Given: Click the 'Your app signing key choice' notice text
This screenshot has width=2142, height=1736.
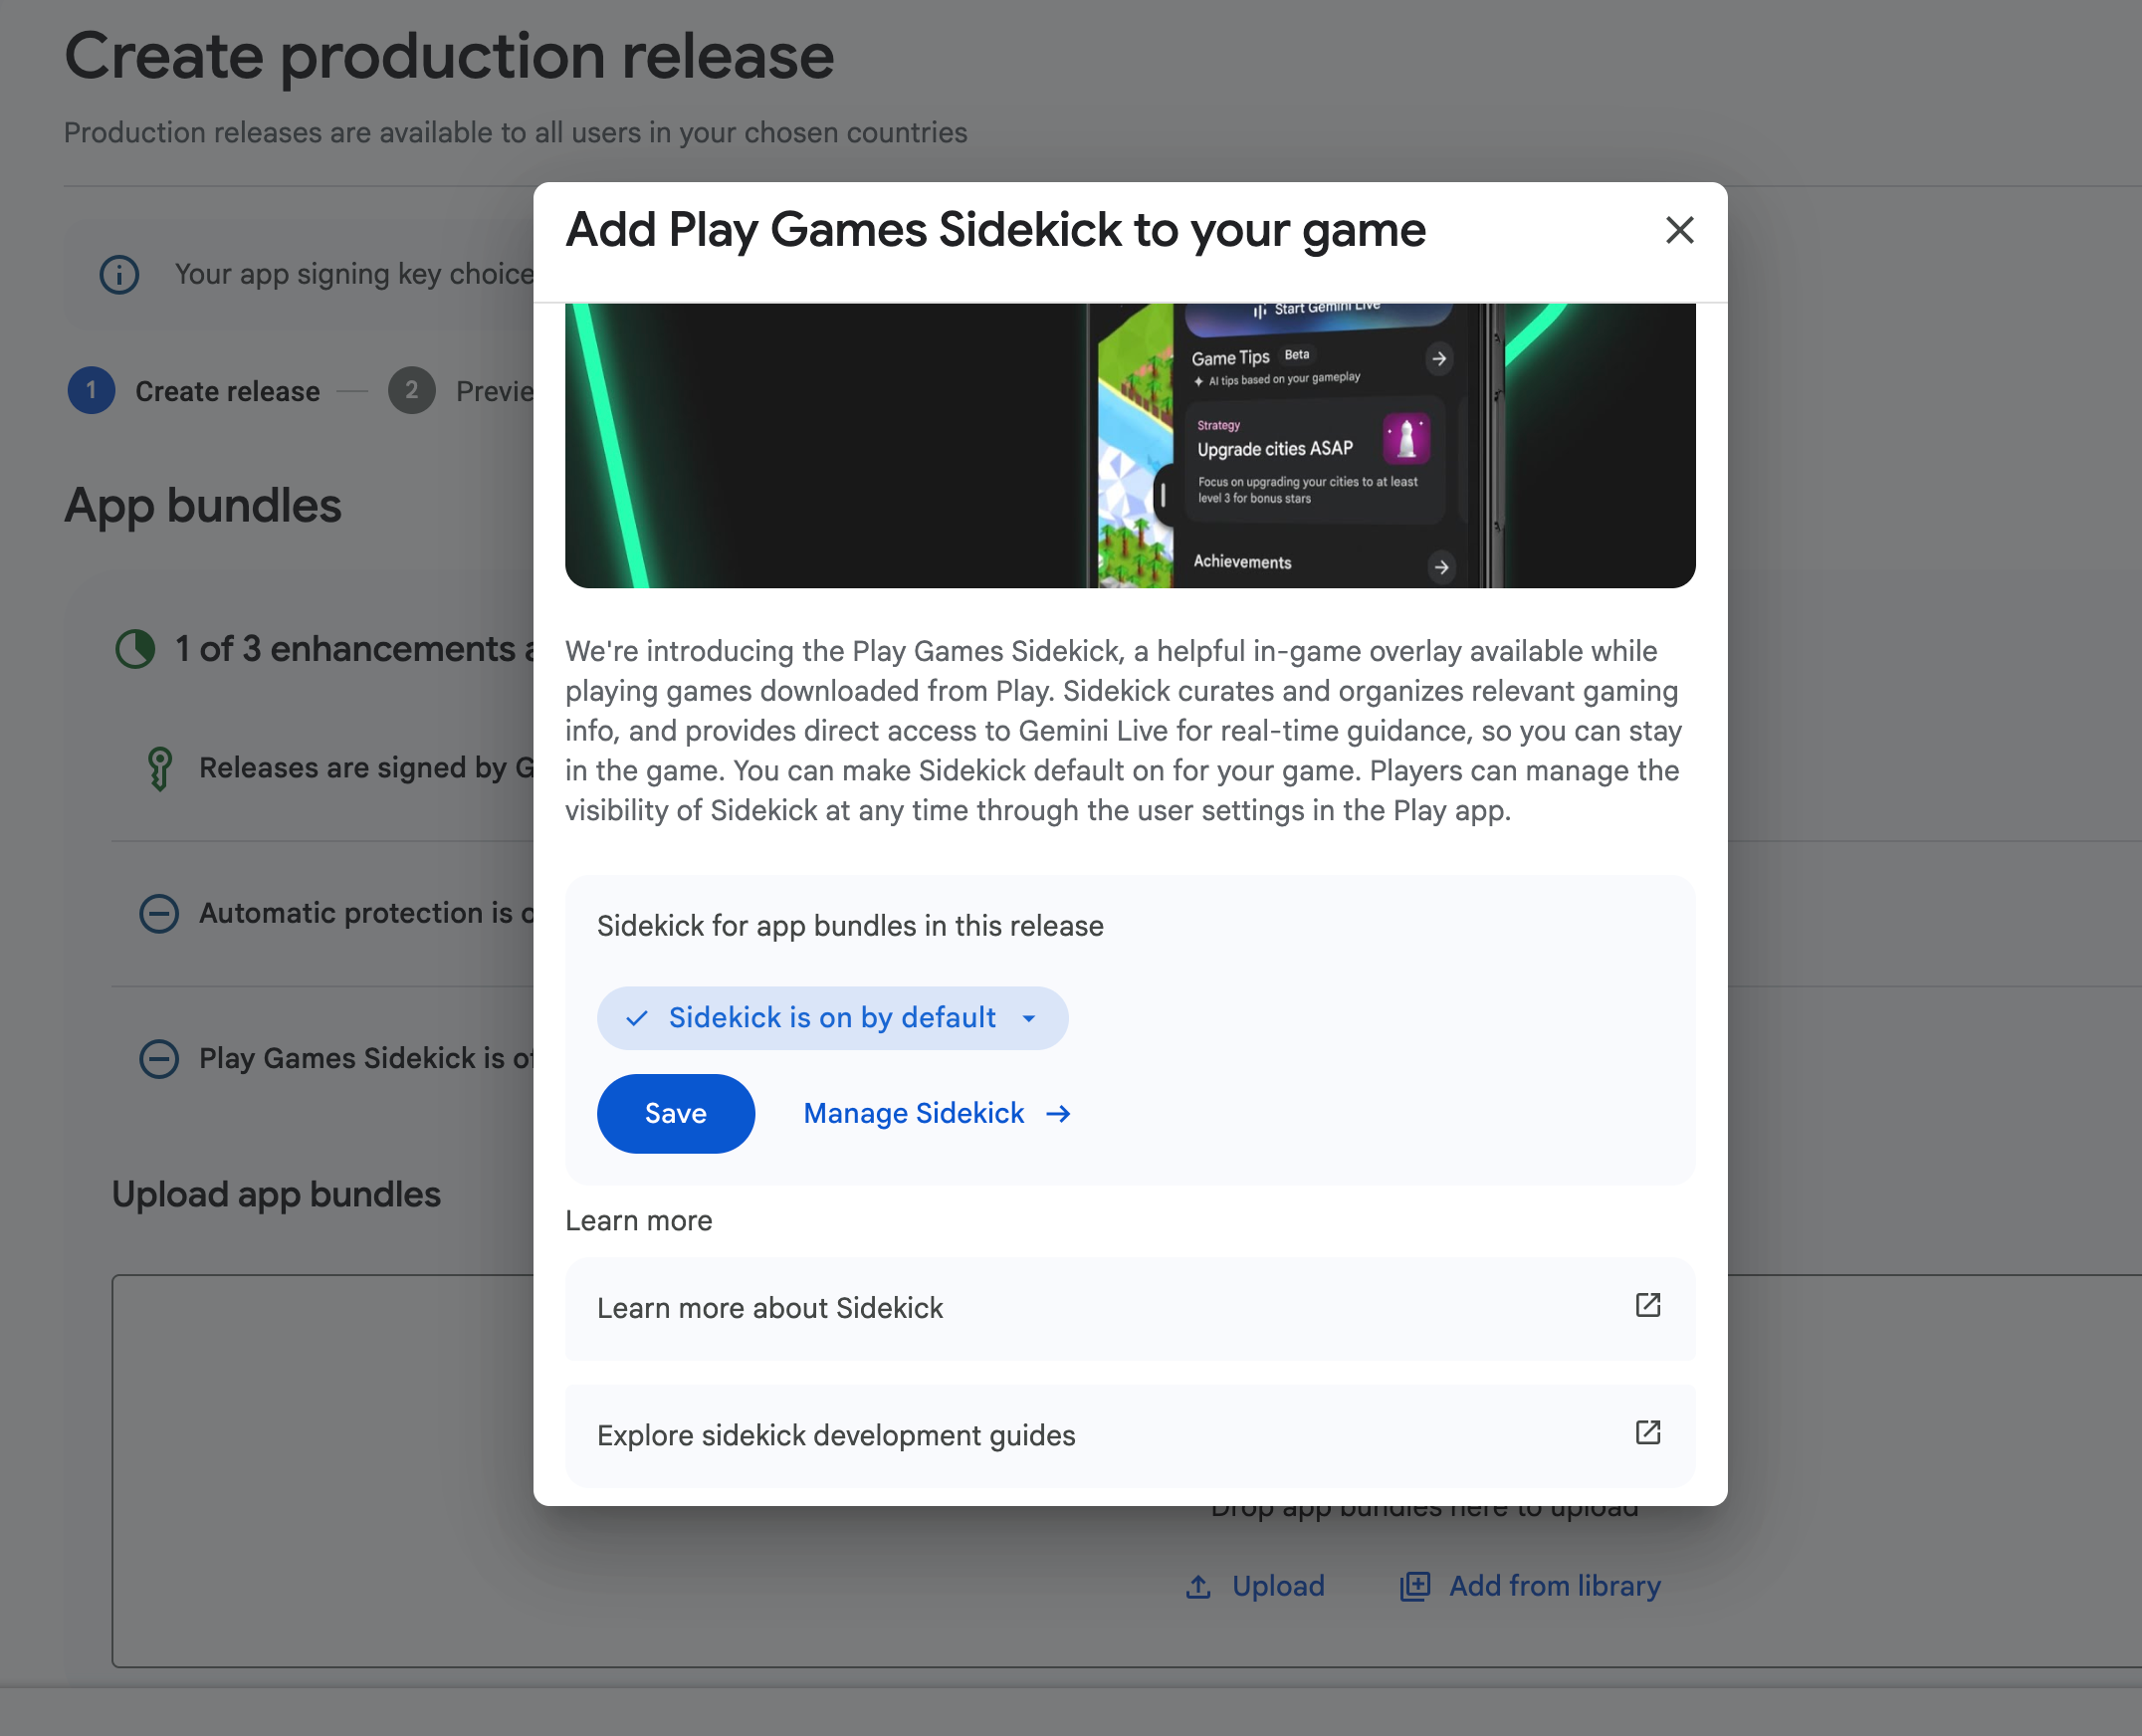Looking at the screenshot, I should point(354,274).
